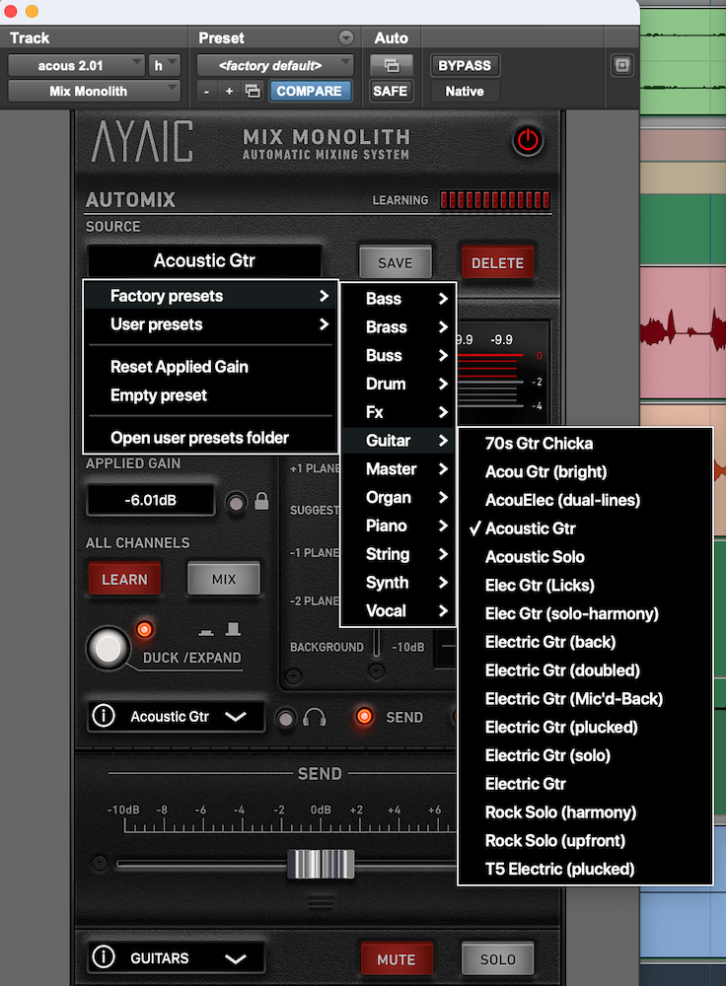This screenshot has height=986, width=726.
Task: Open the factory default preset dropdown
Action: click(275, 65)
